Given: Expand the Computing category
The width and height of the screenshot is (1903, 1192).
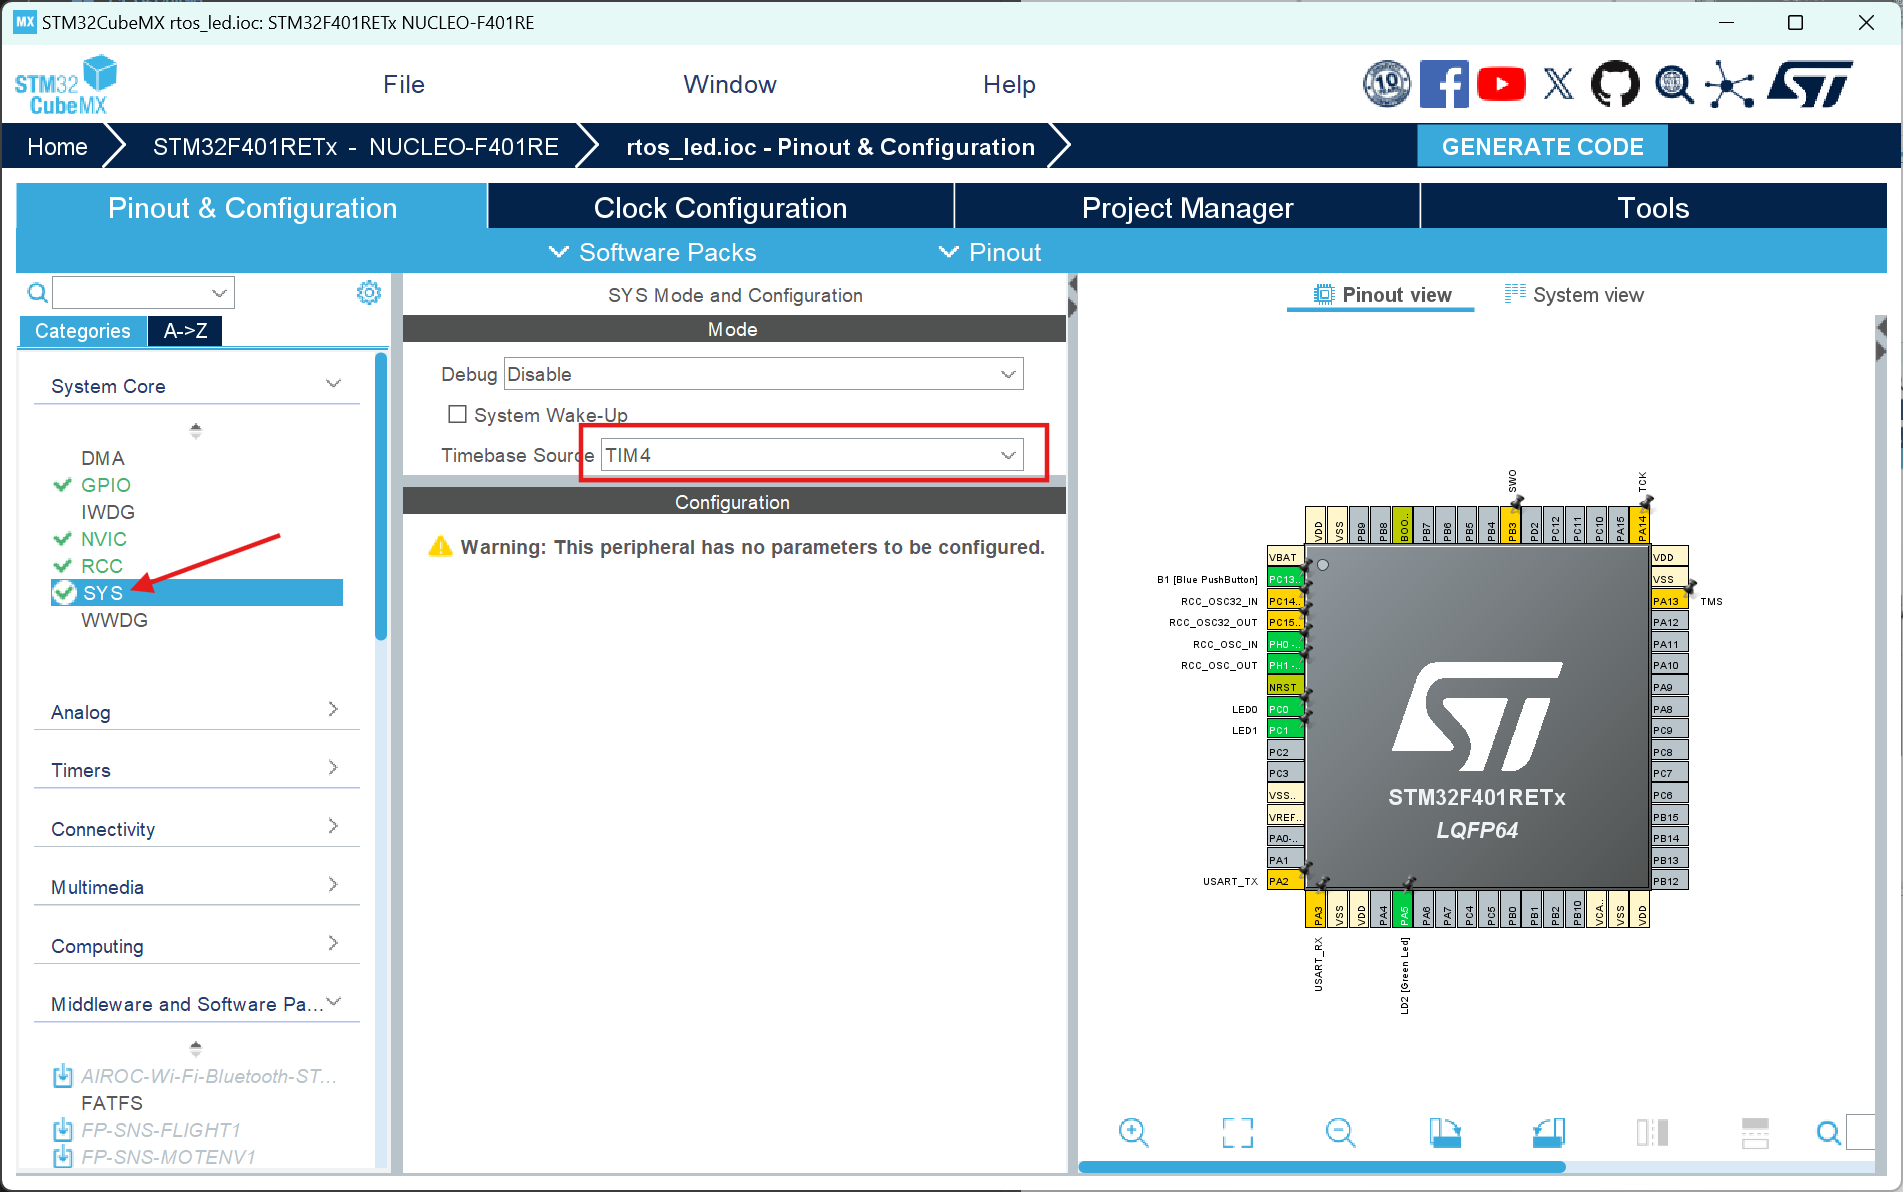Looking at the screenshot, I should point(334,944).
